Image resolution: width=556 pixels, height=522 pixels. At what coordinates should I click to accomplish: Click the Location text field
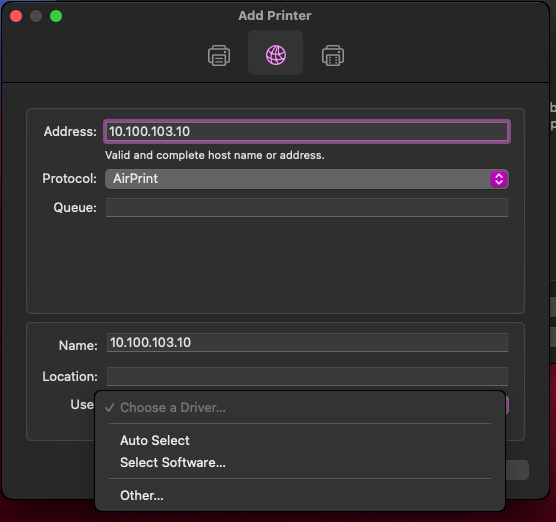[307, 376]
